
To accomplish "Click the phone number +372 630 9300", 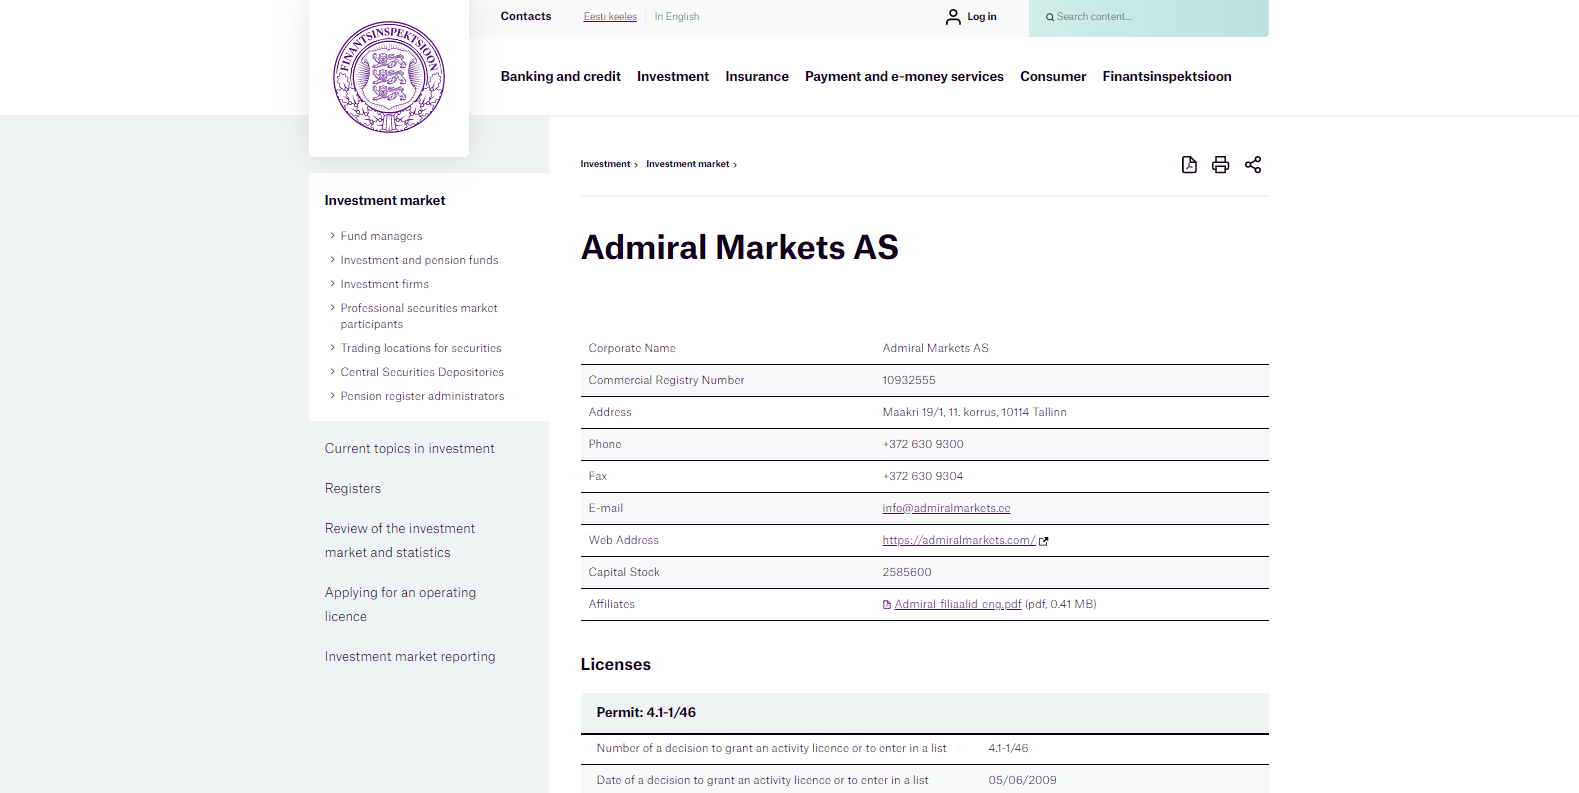I will 923,444.
